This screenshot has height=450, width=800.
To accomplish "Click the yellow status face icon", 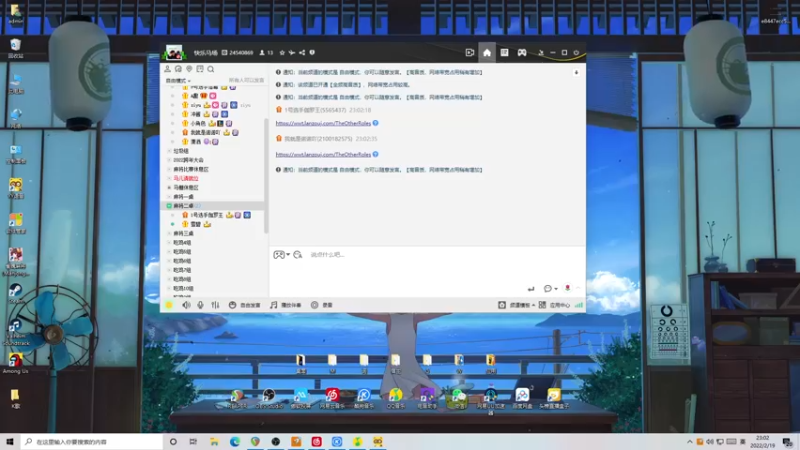I will pyautogui.click(x=169, y=305).
